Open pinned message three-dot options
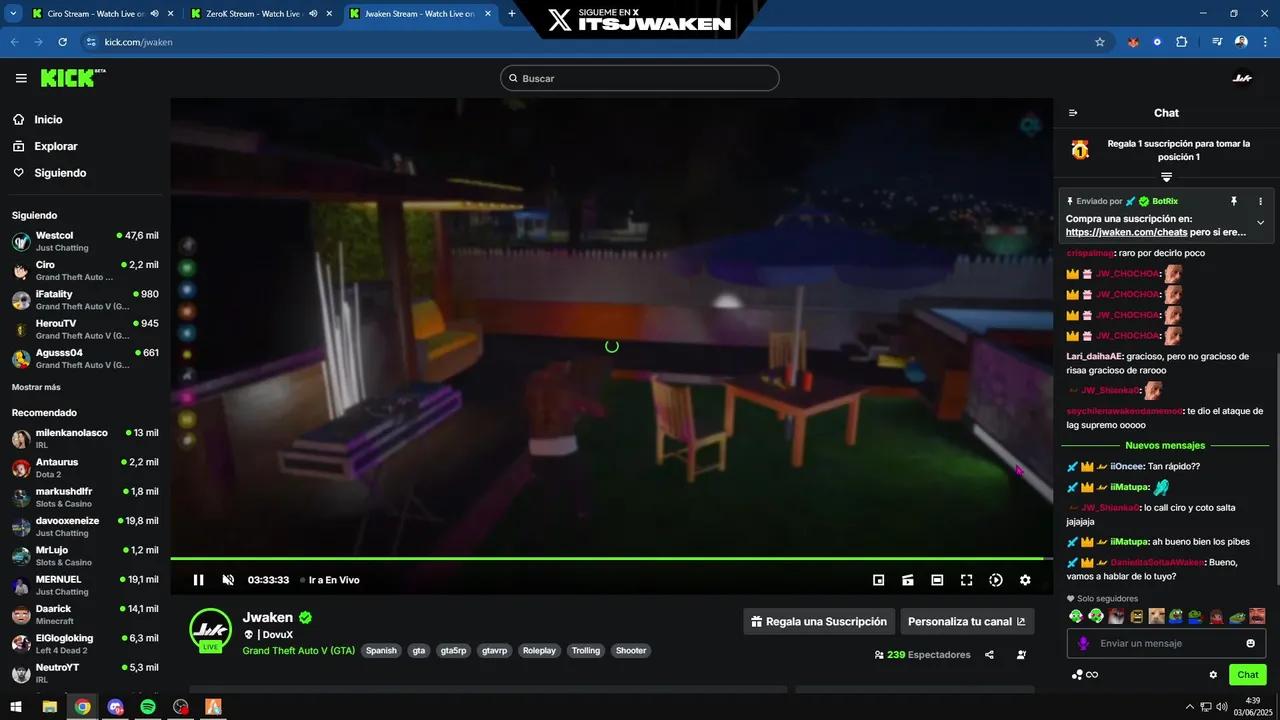 coord(1260,201)
